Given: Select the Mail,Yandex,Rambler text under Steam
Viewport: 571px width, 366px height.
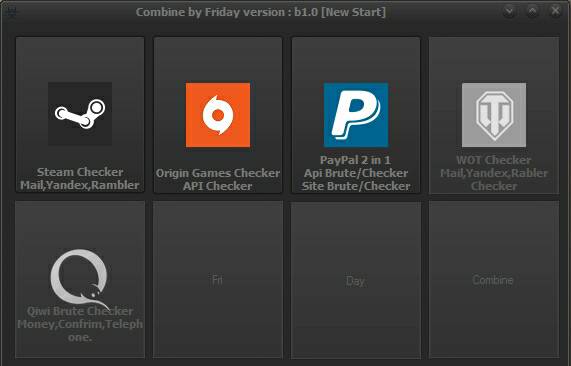Looking at the screenshot, I should click(x=80, y=185).
